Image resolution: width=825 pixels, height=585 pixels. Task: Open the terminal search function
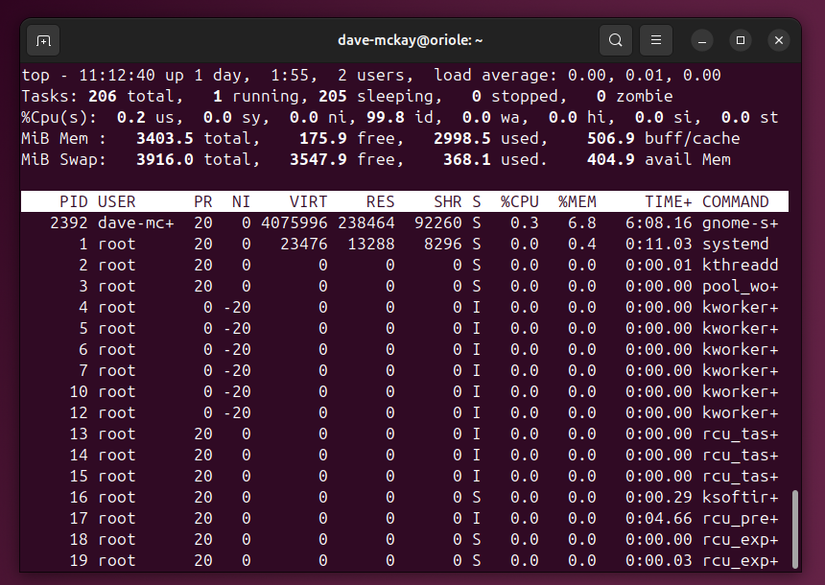615,40
